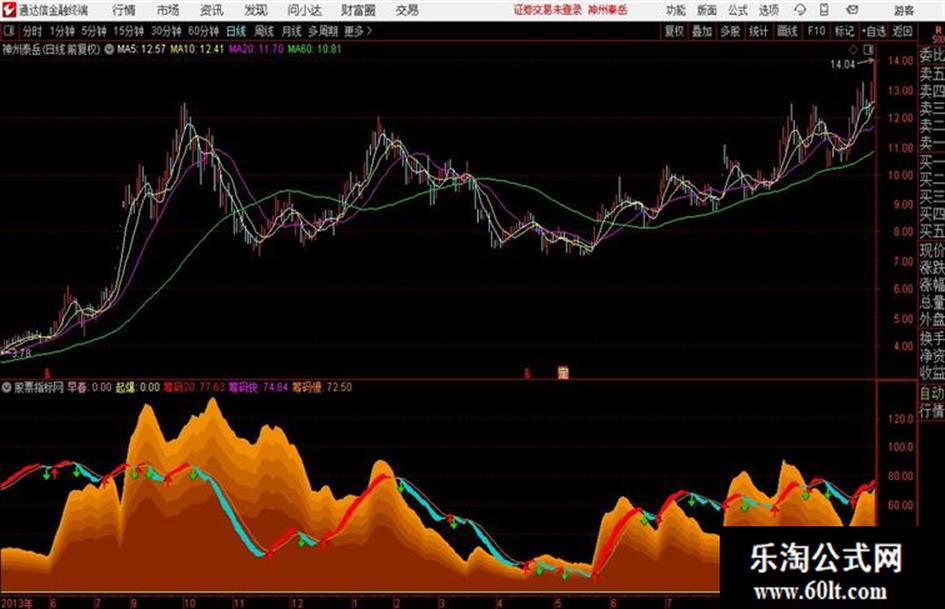Image resolution: width=945 pixels, height=609 pixels.
Task: Switch to the 30分钟 period
Action: [x=166, y=31]
